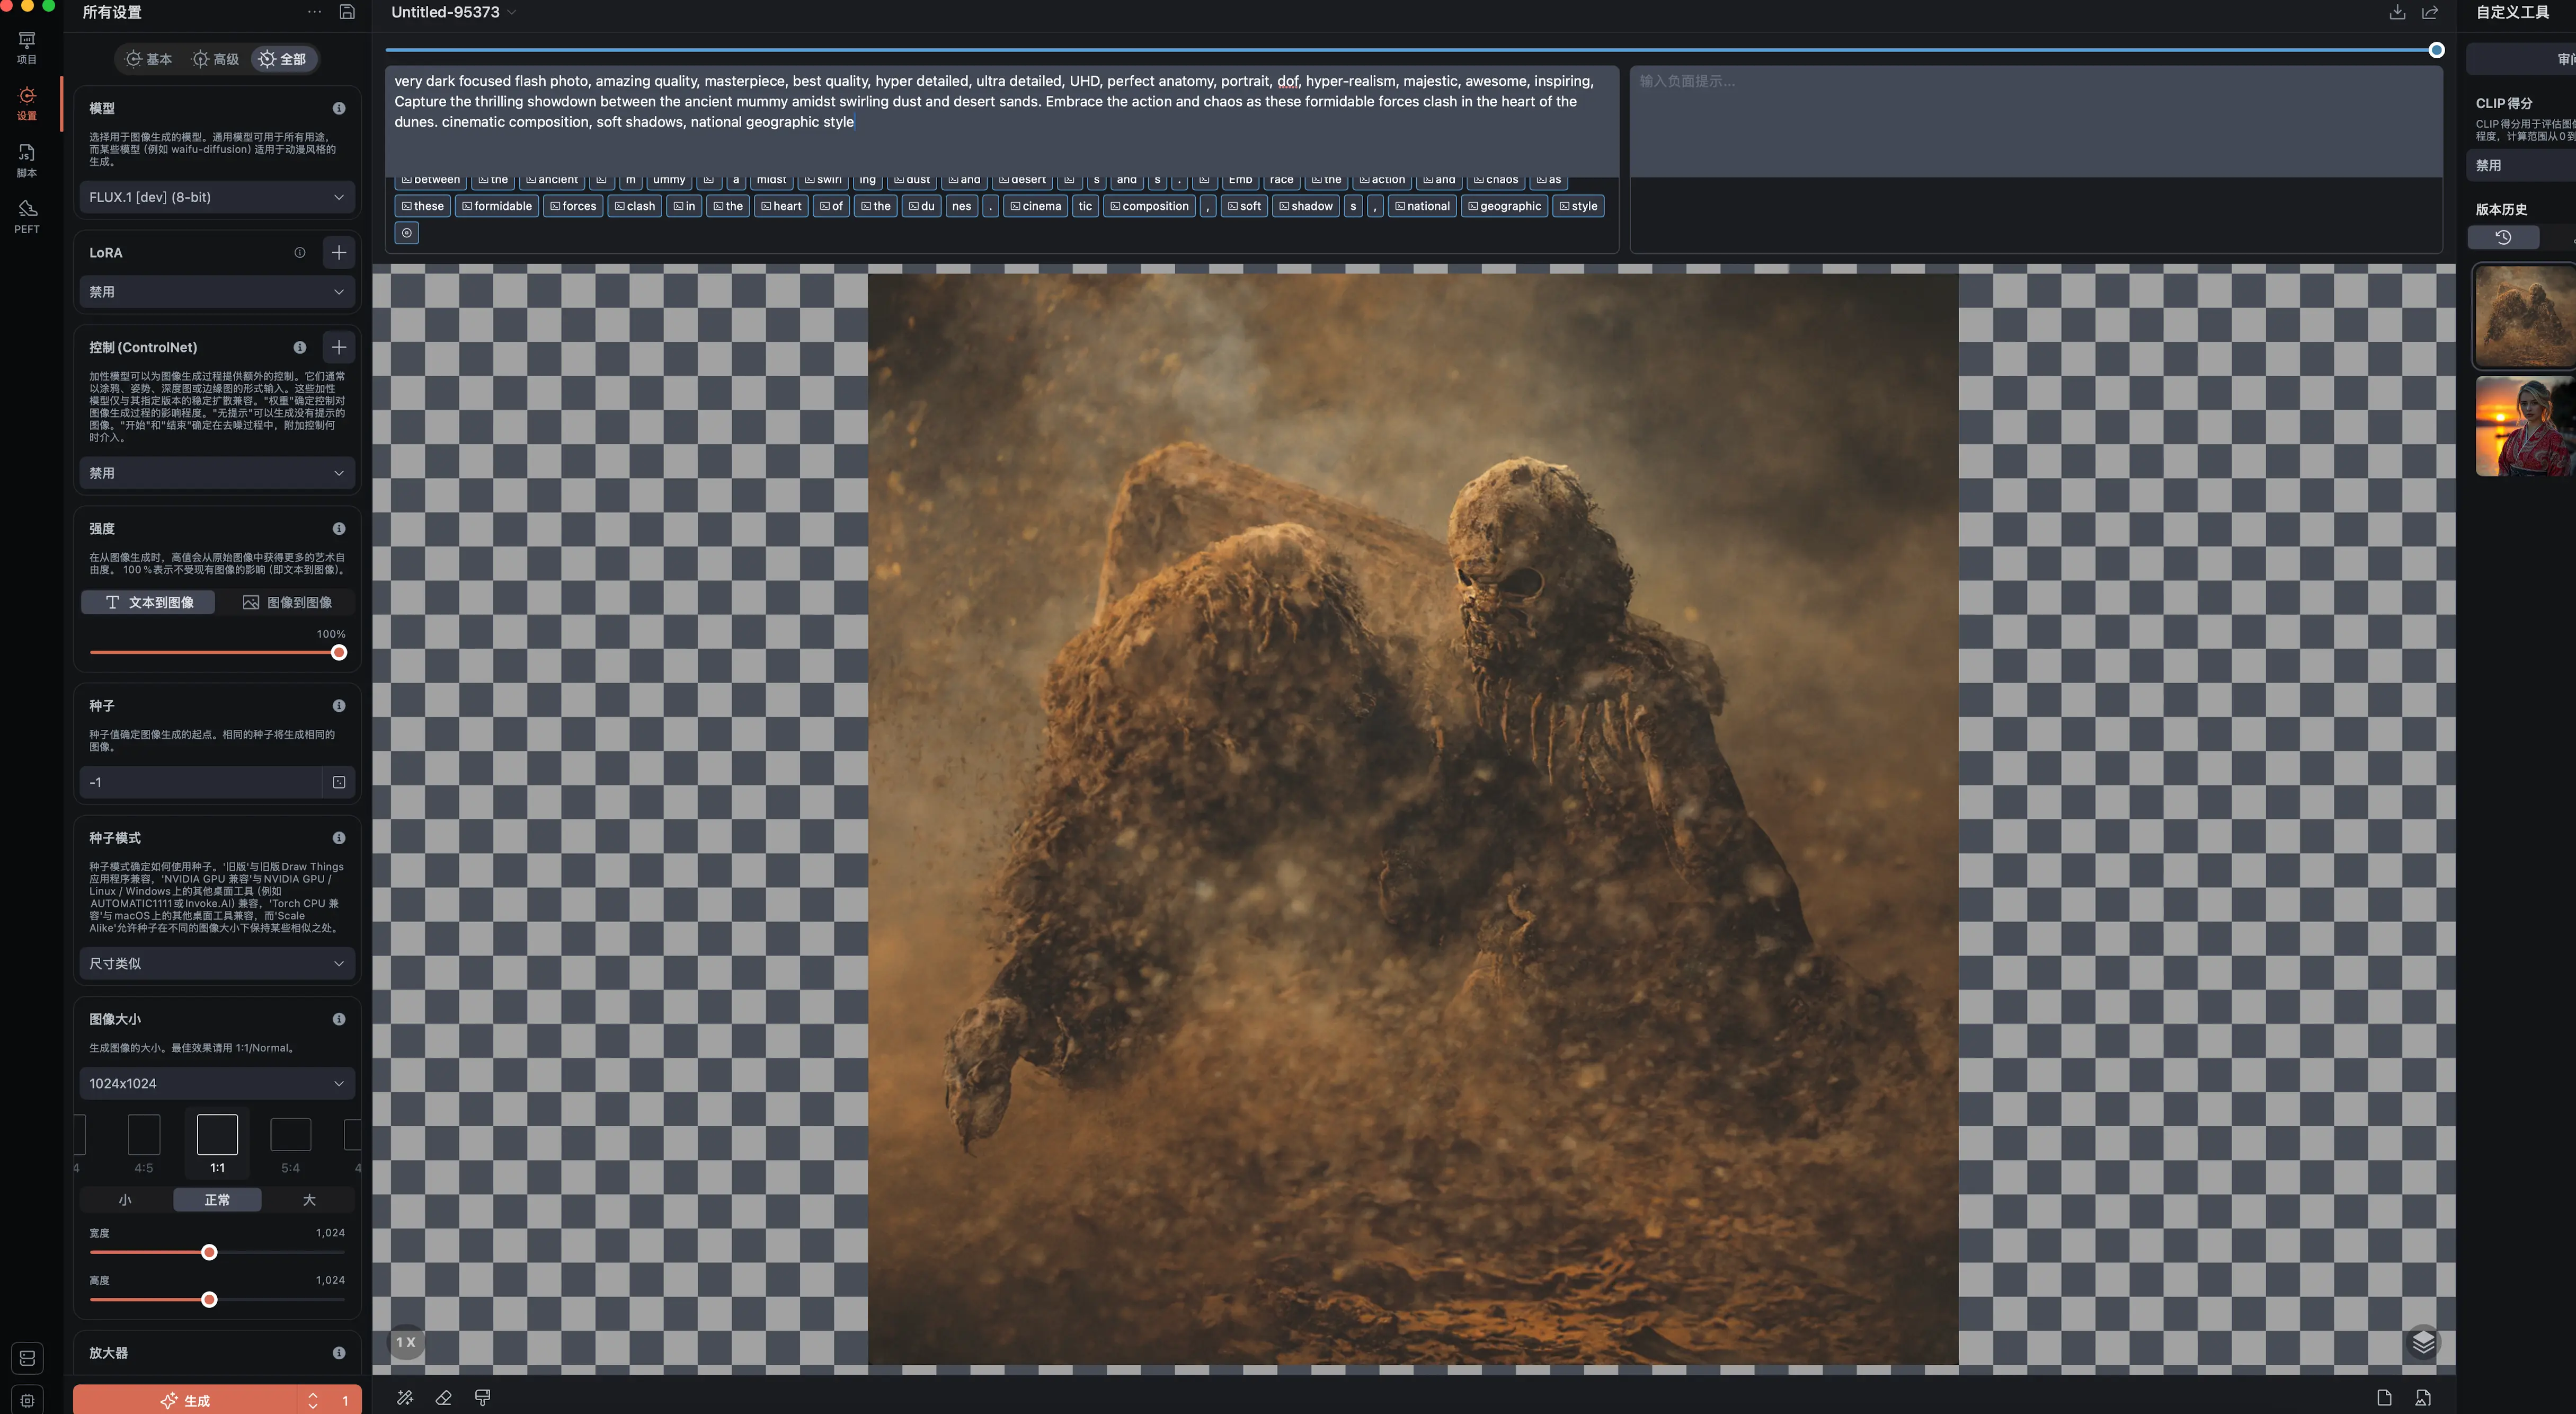Click the bottom-left sidebar gear icon
This screenshot has width=2576, height=1414.
[x=27, y=1401]
